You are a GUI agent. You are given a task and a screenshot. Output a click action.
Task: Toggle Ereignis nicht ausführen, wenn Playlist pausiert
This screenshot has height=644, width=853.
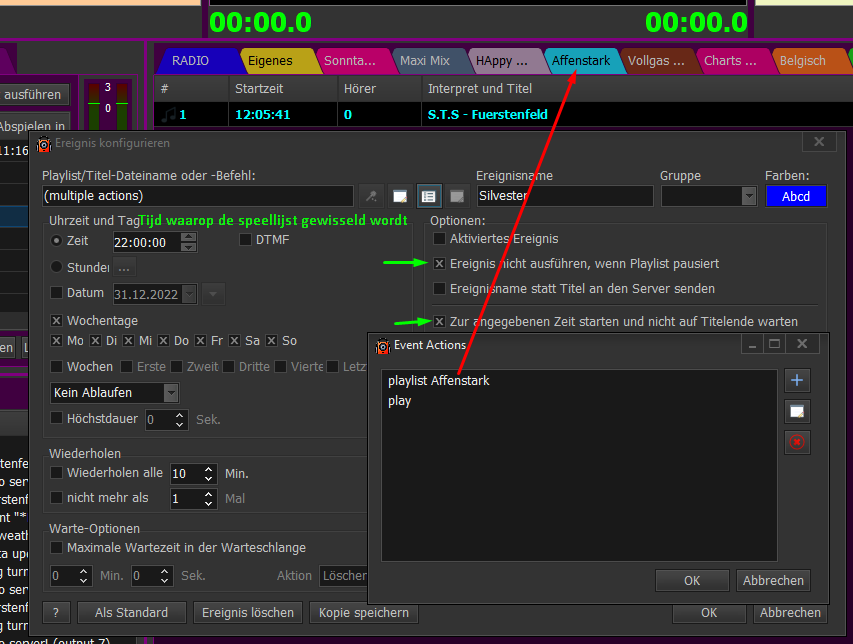click(440, 264)
